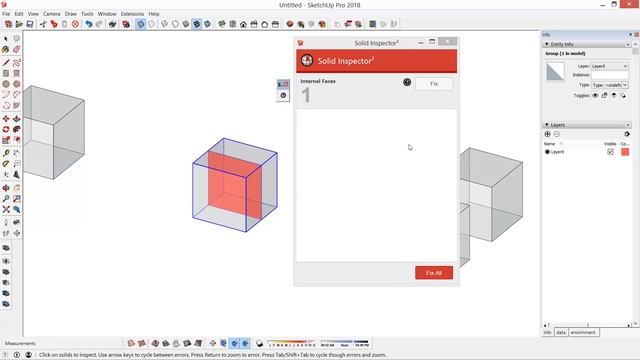This screenshot has height=360, width=640.
Task: Toggle lock icon in Entity Info
Action: pos(604,95)
